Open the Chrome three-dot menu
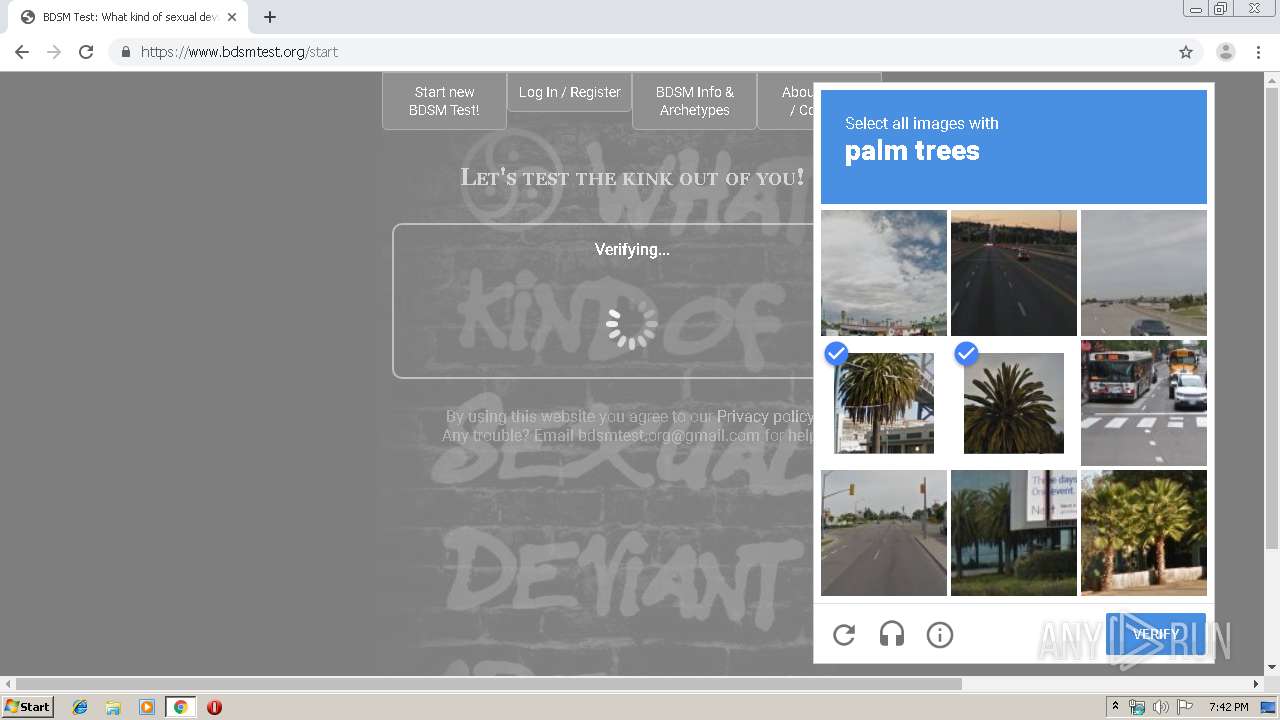 [1258, 52]
